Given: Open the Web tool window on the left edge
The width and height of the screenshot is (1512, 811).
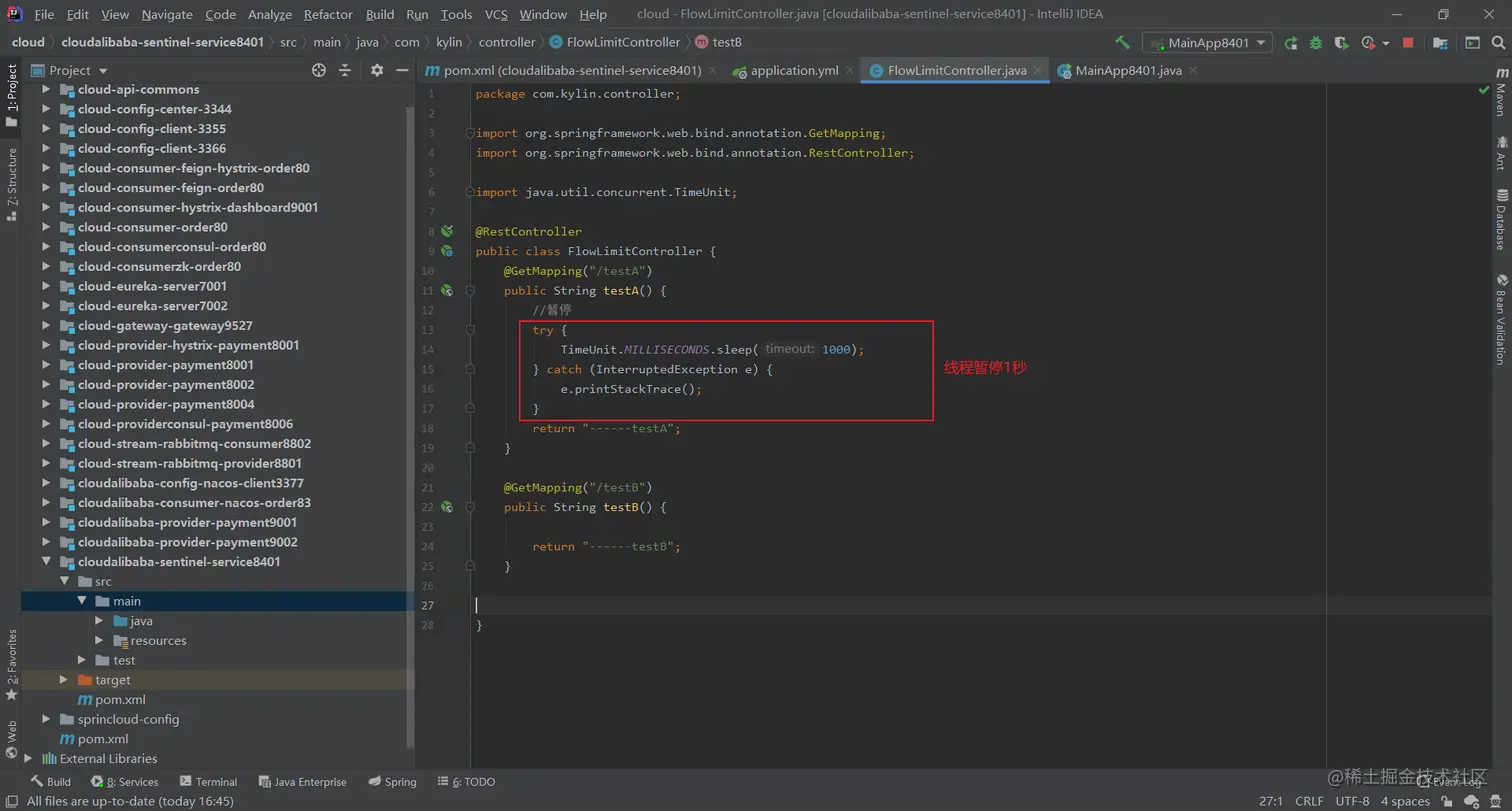Looking at the screenshot, I should tap(12, 741).
